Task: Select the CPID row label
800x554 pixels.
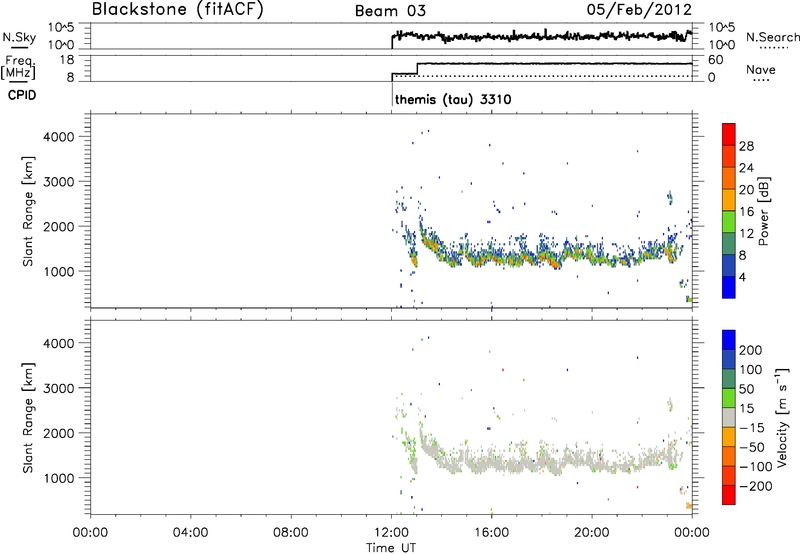Action: pos(22,95)
